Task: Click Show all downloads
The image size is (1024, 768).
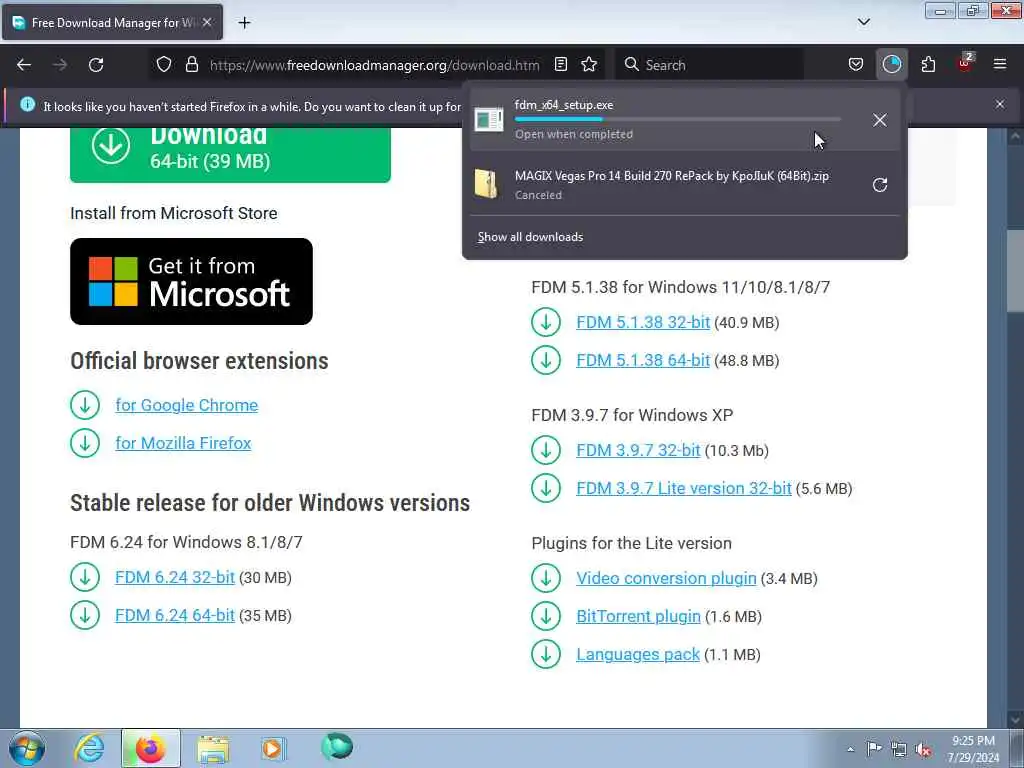Action: click(x=530, y=237)
